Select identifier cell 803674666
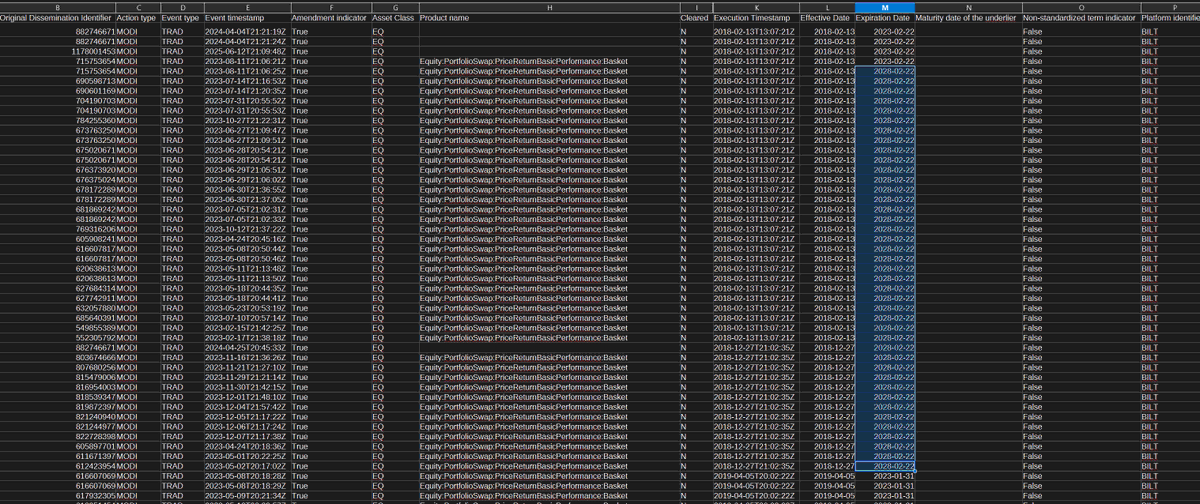Screen dimensions: 1200x504 57,357
